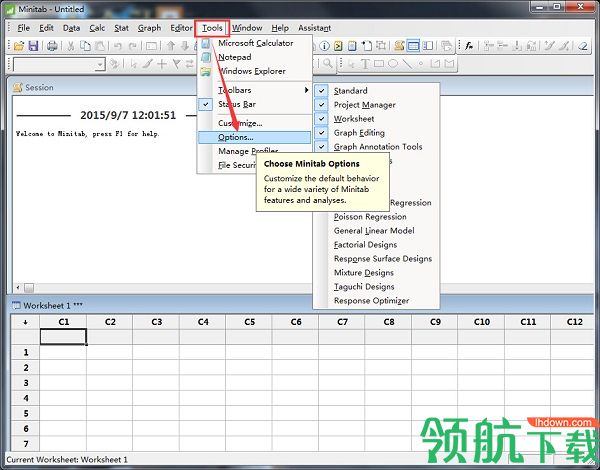The height and width of the screenshot is (470, 600).
Task: Select row 3 header in worksheet
Action: click(25, 383)
